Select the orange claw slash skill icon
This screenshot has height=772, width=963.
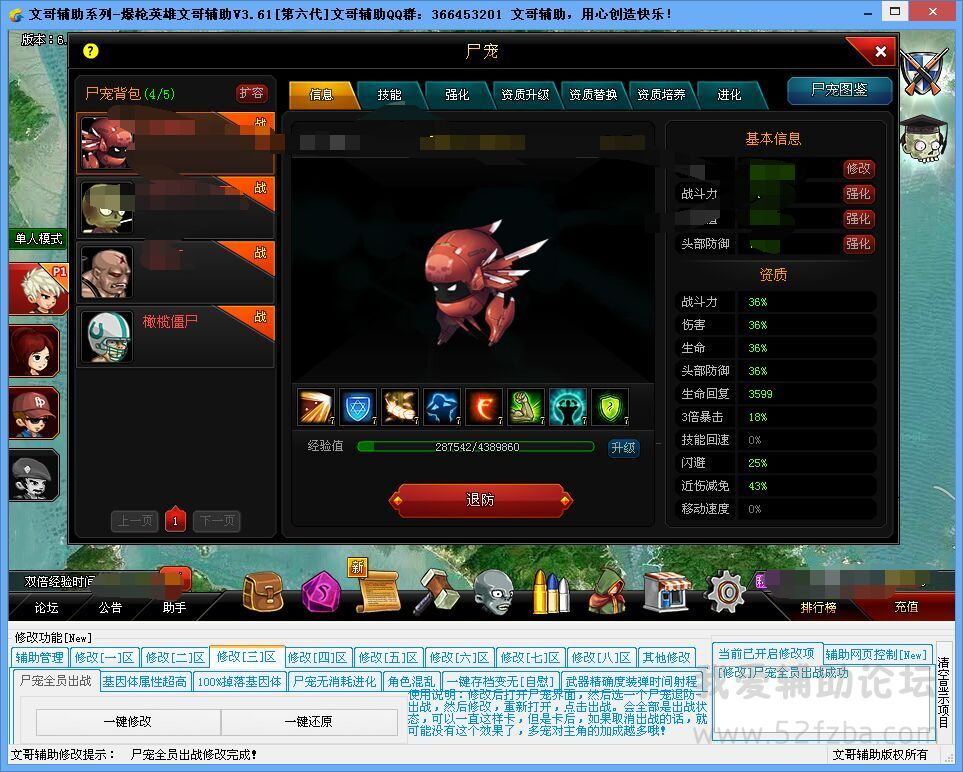[x=316, y=407]
